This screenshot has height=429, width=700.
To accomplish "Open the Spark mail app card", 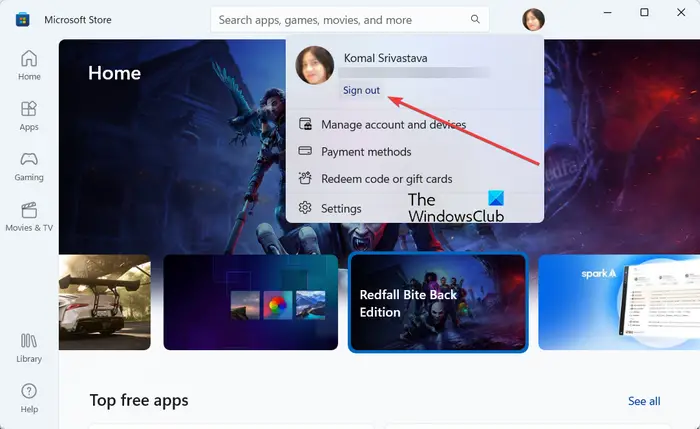I will pyautogui.click(x=619, y=302).
